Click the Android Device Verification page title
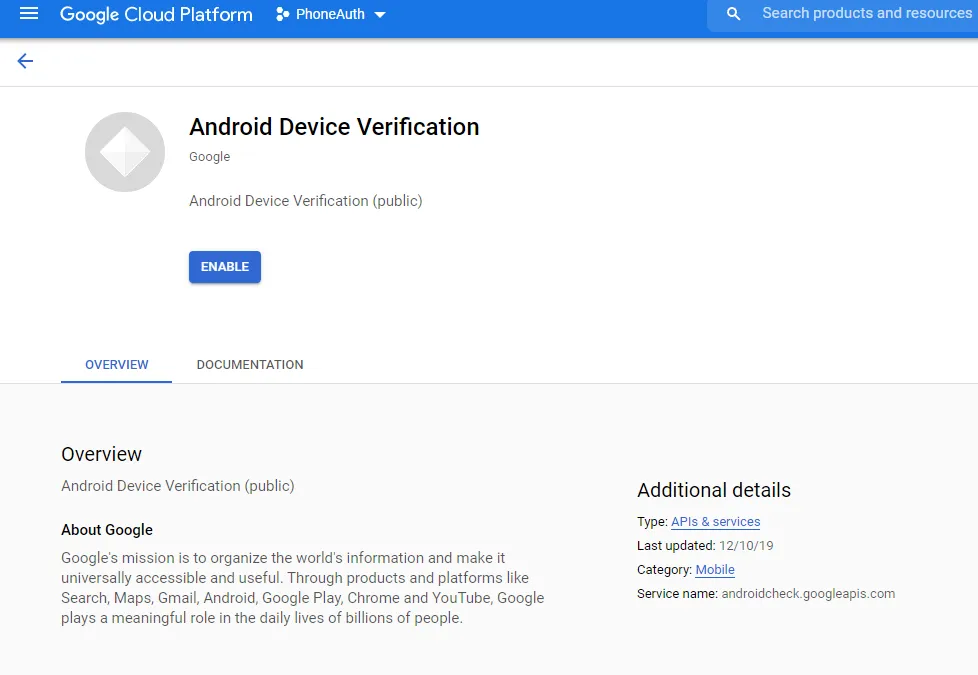Image resolution: width=978 pixels, height=675 pixels. click(334, 127)
